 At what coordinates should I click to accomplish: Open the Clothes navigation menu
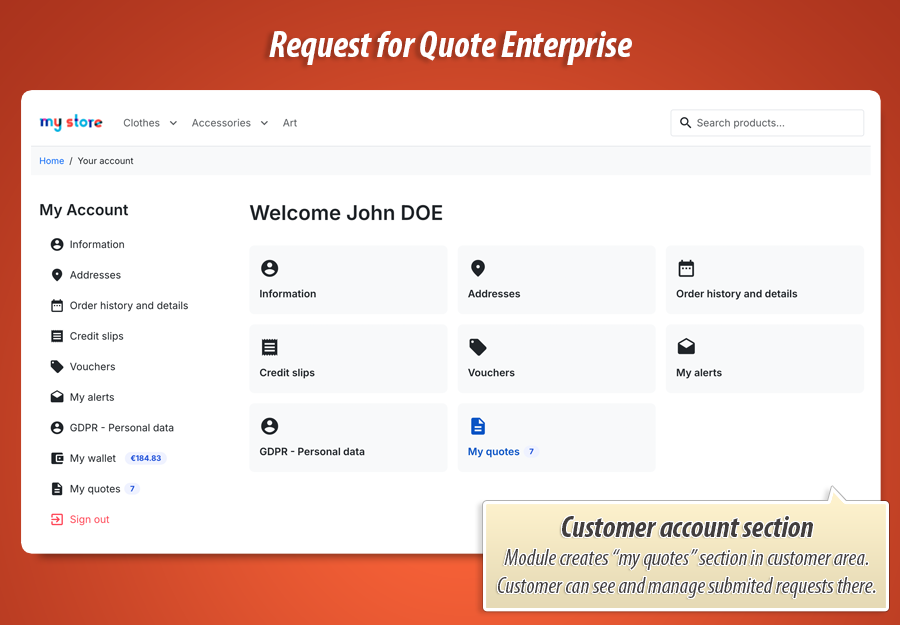tap(141, 123)
